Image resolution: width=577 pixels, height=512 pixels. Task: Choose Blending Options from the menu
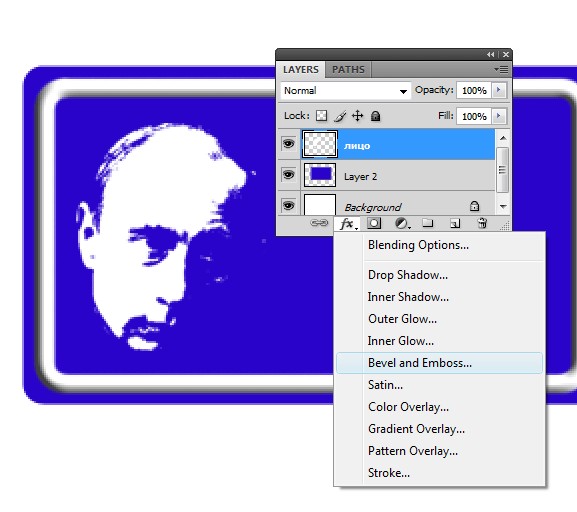418,245
